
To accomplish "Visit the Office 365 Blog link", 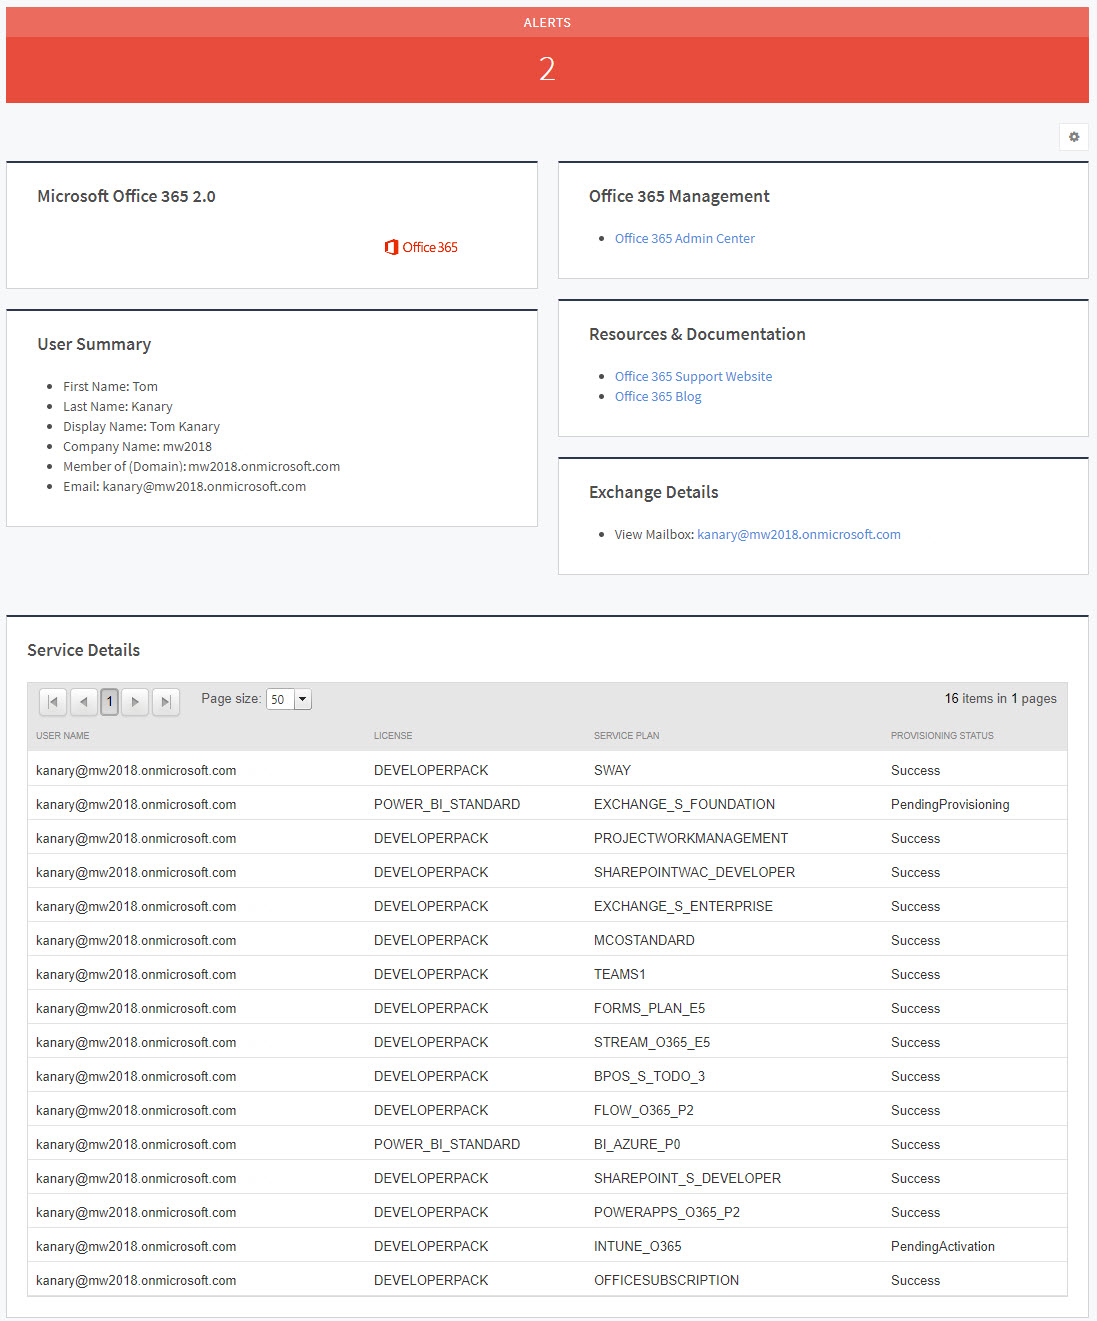I will coord(658,397).
